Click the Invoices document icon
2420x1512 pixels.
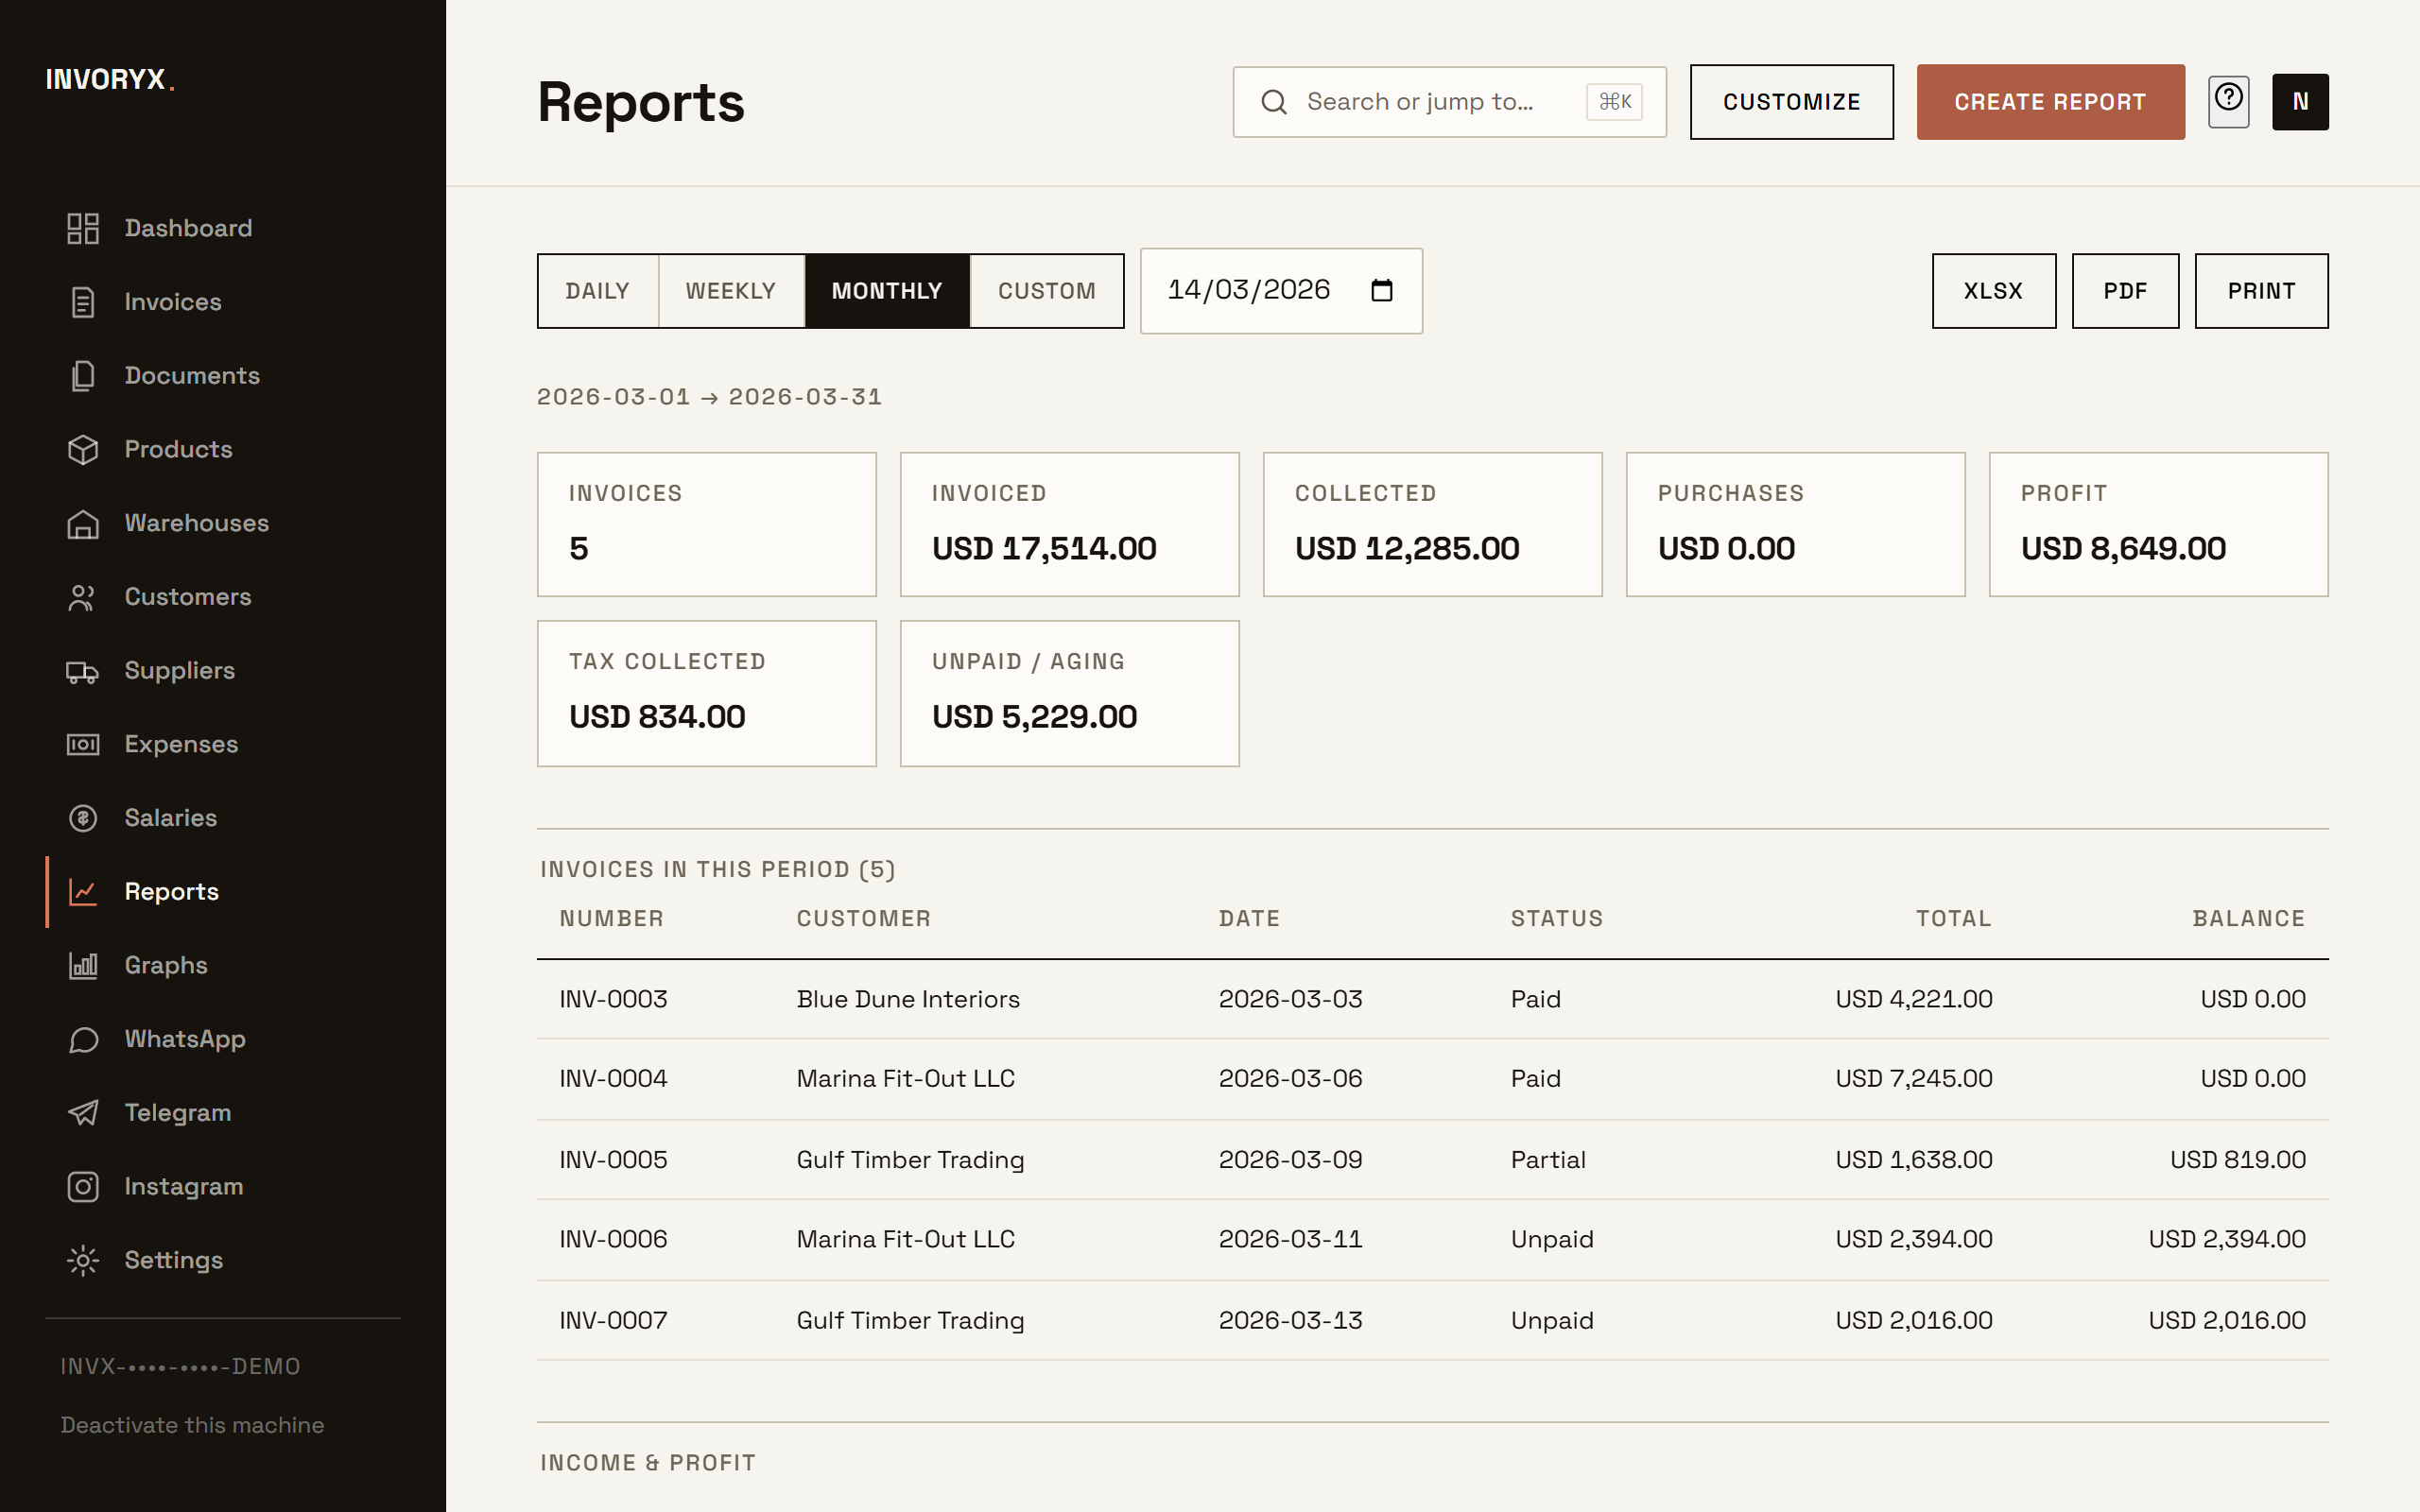83,302
